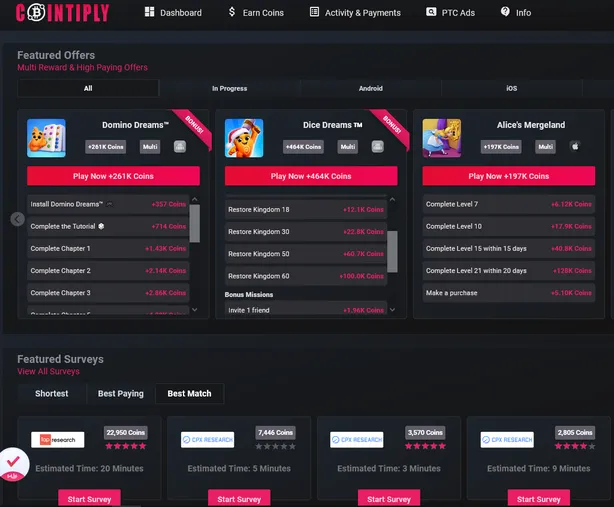Click the PTC Ads search icon
Viewport: 614px width, 507px height.
click(431, 12)
